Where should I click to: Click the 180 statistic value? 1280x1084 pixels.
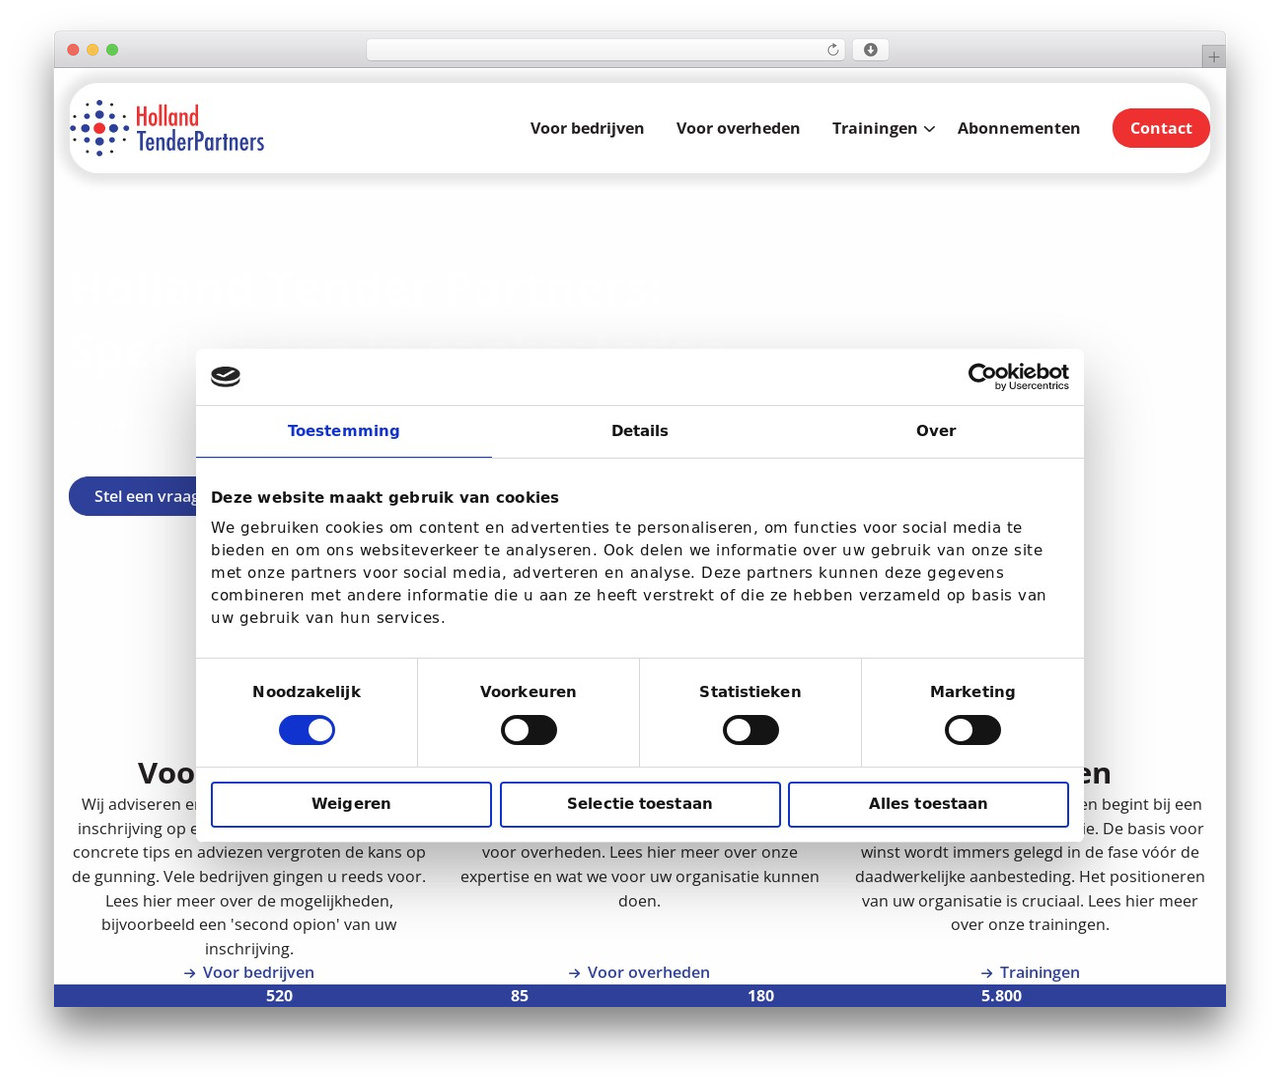click(x=761, y=996)
